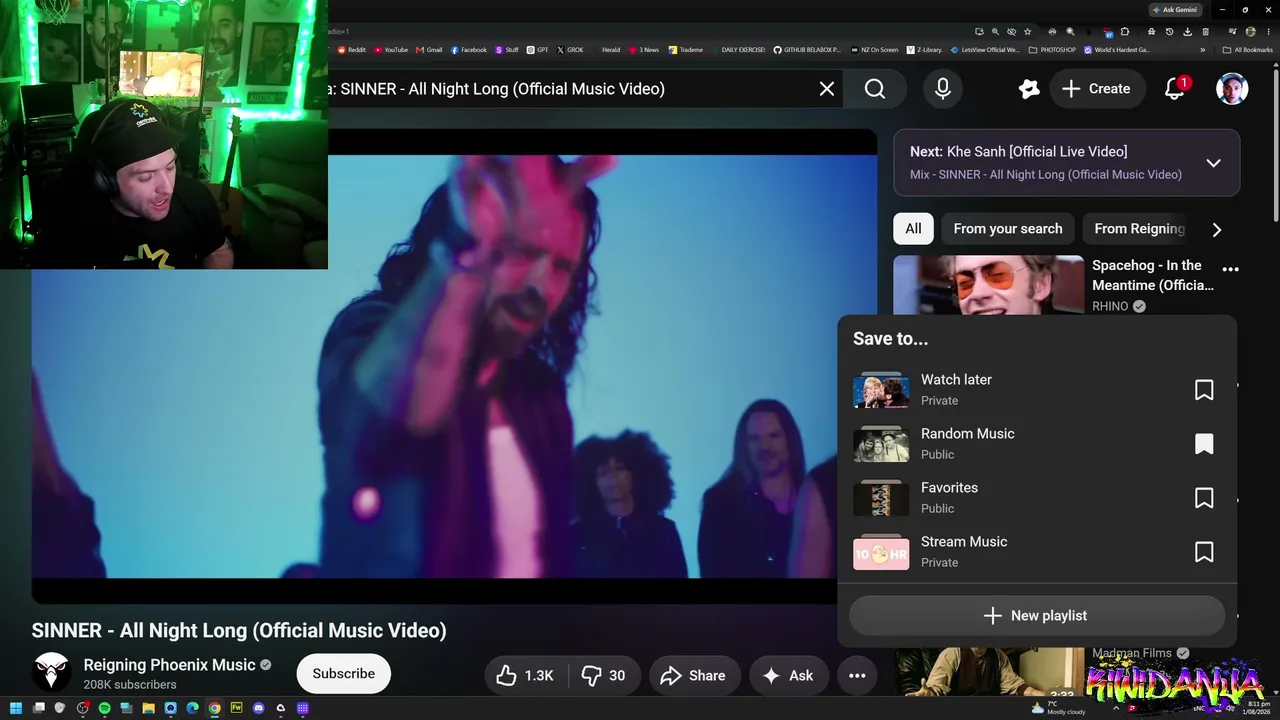Open File Explorer from the taskbar
This screenshot has width=1280, height=720.
pos(148,708)
